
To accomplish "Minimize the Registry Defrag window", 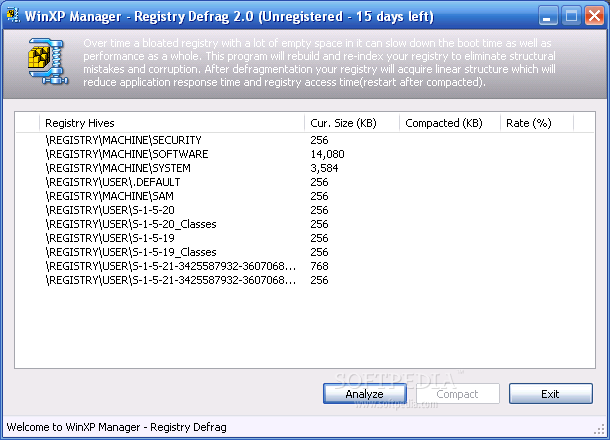I will (x=548, y=16).
